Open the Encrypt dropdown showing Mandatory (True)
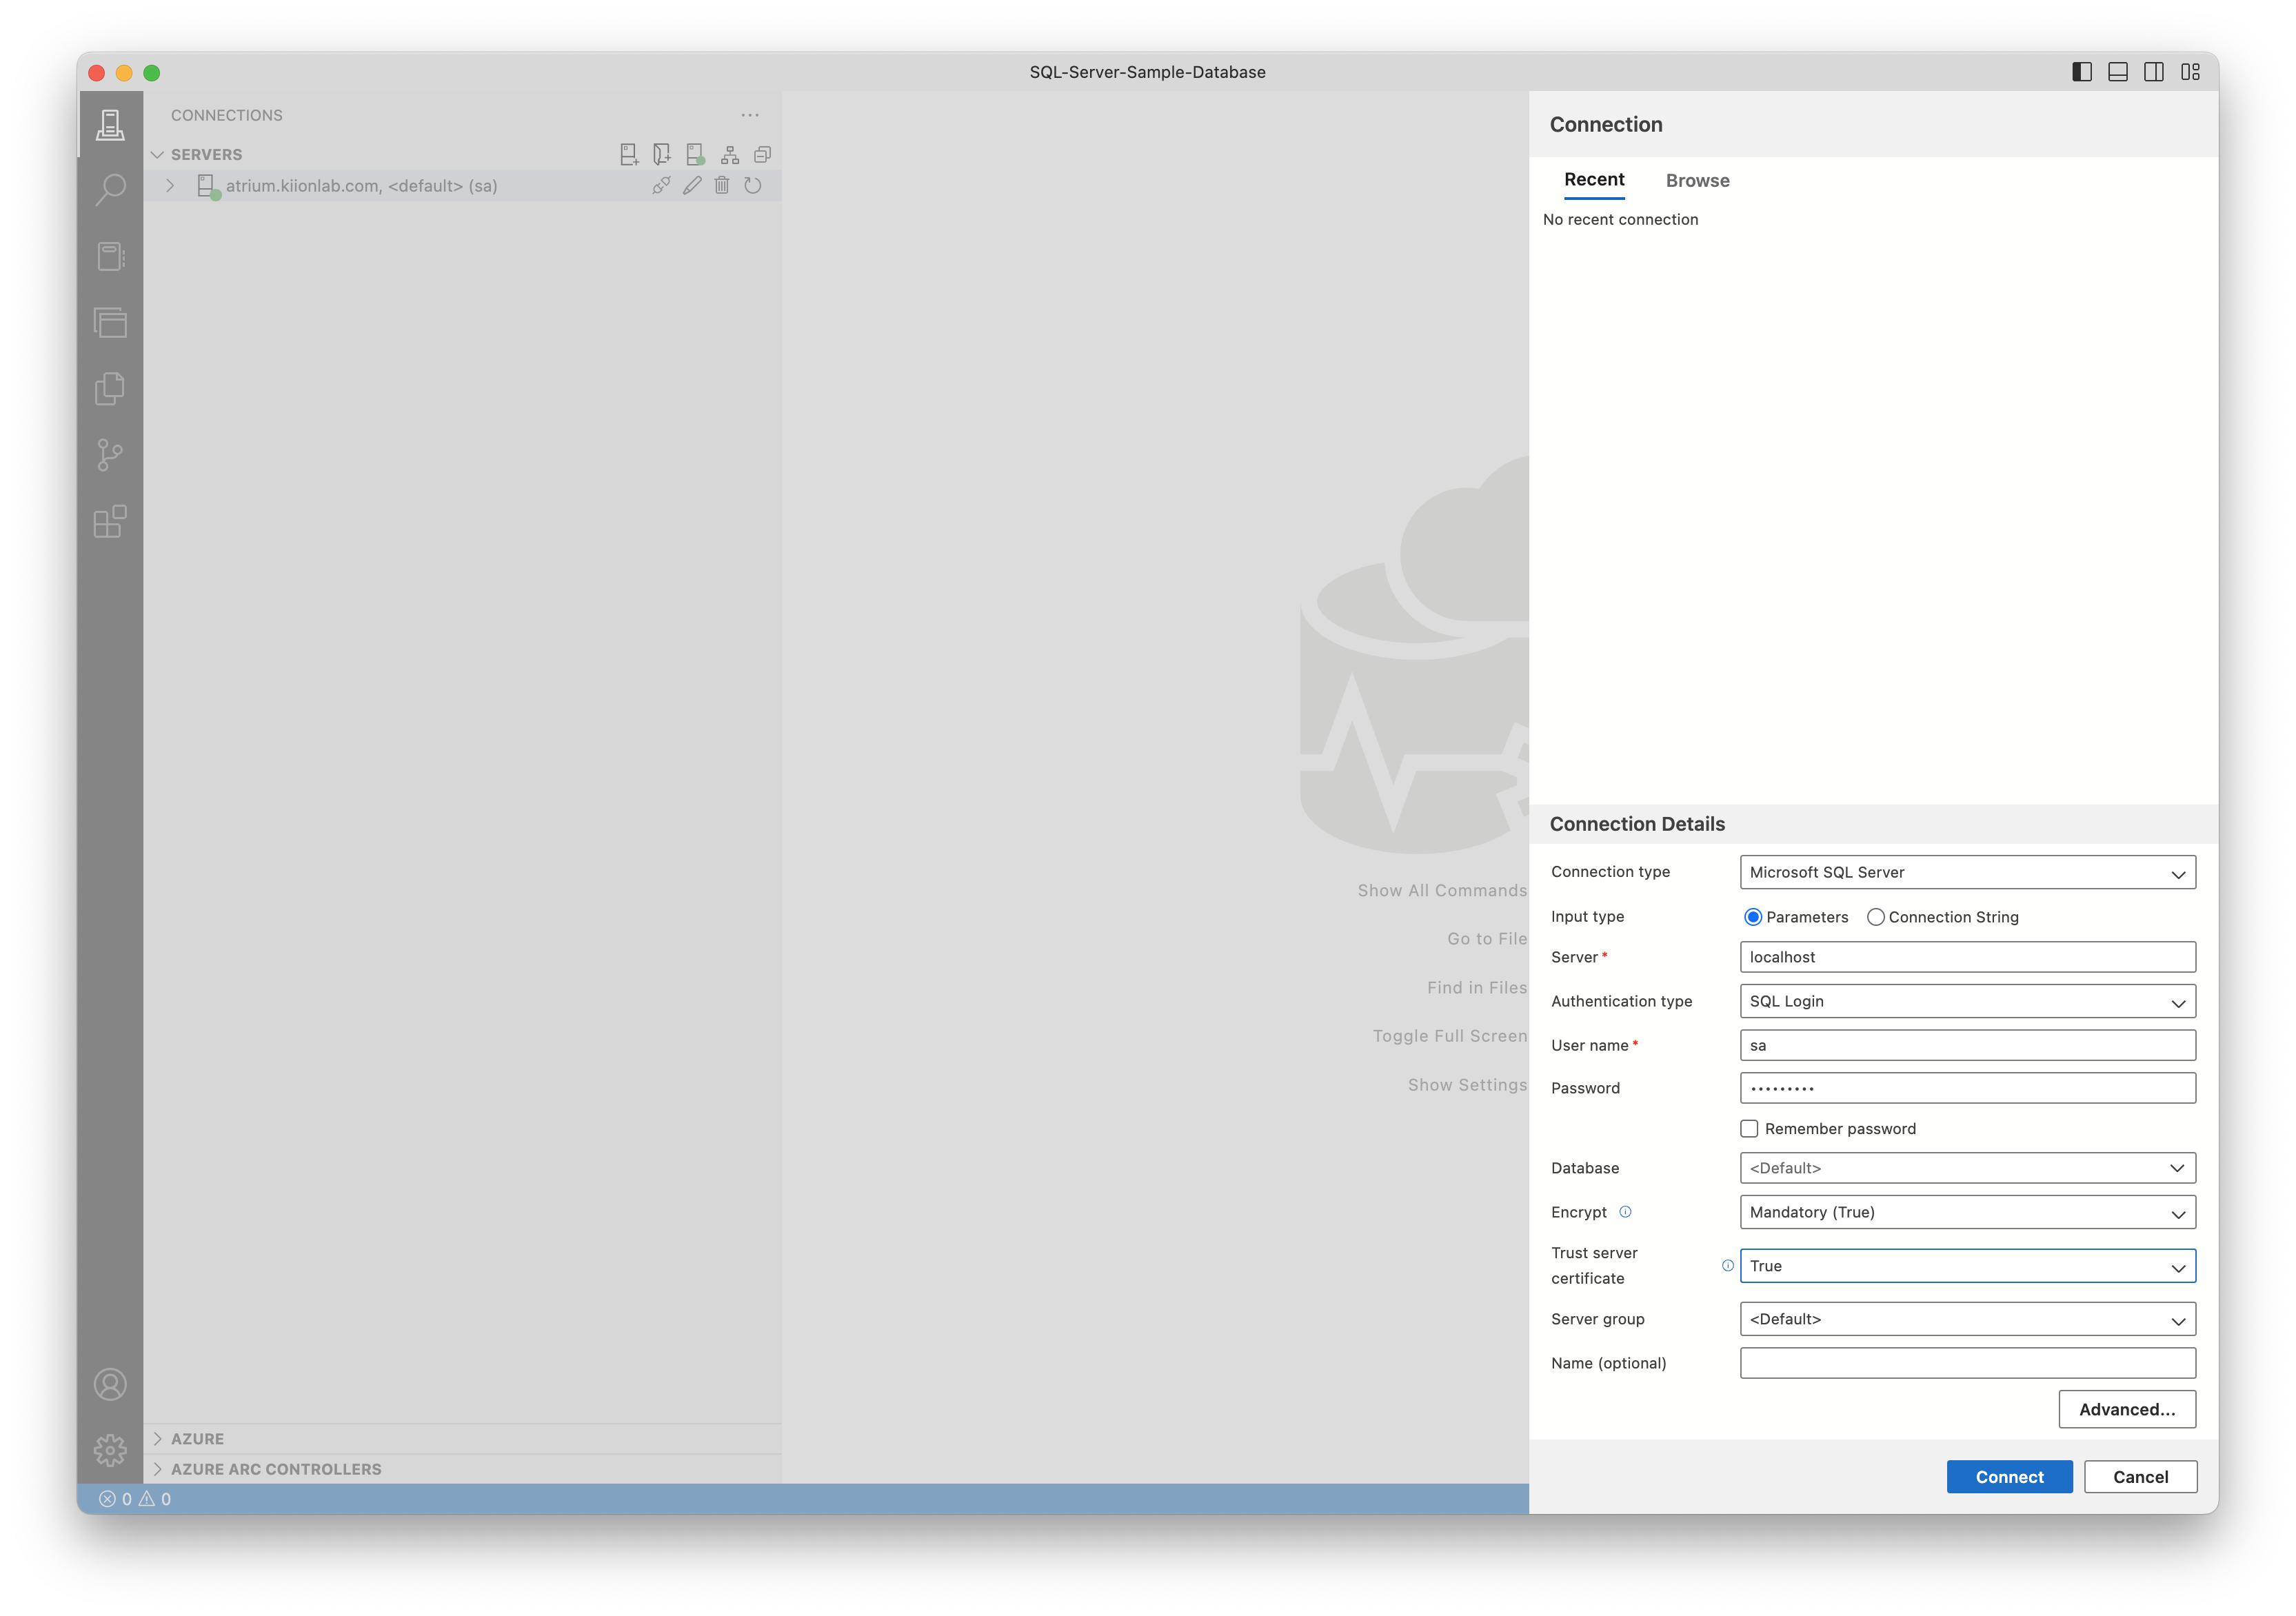 (1967, 1211)
